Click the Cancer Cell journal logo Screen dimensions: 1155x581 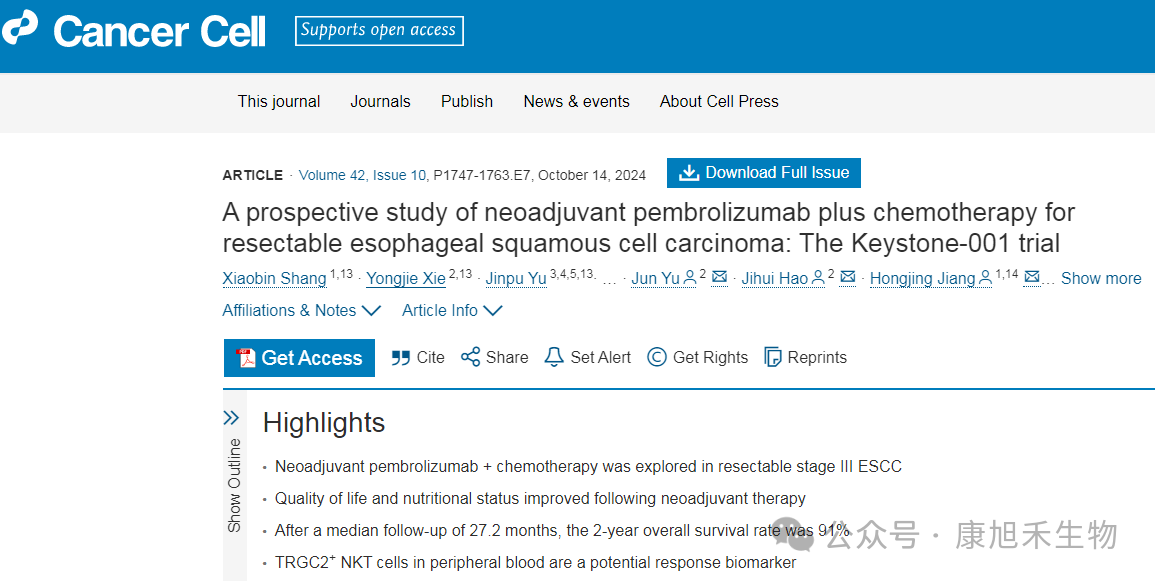pyautogui.click(x=135, y=31)
